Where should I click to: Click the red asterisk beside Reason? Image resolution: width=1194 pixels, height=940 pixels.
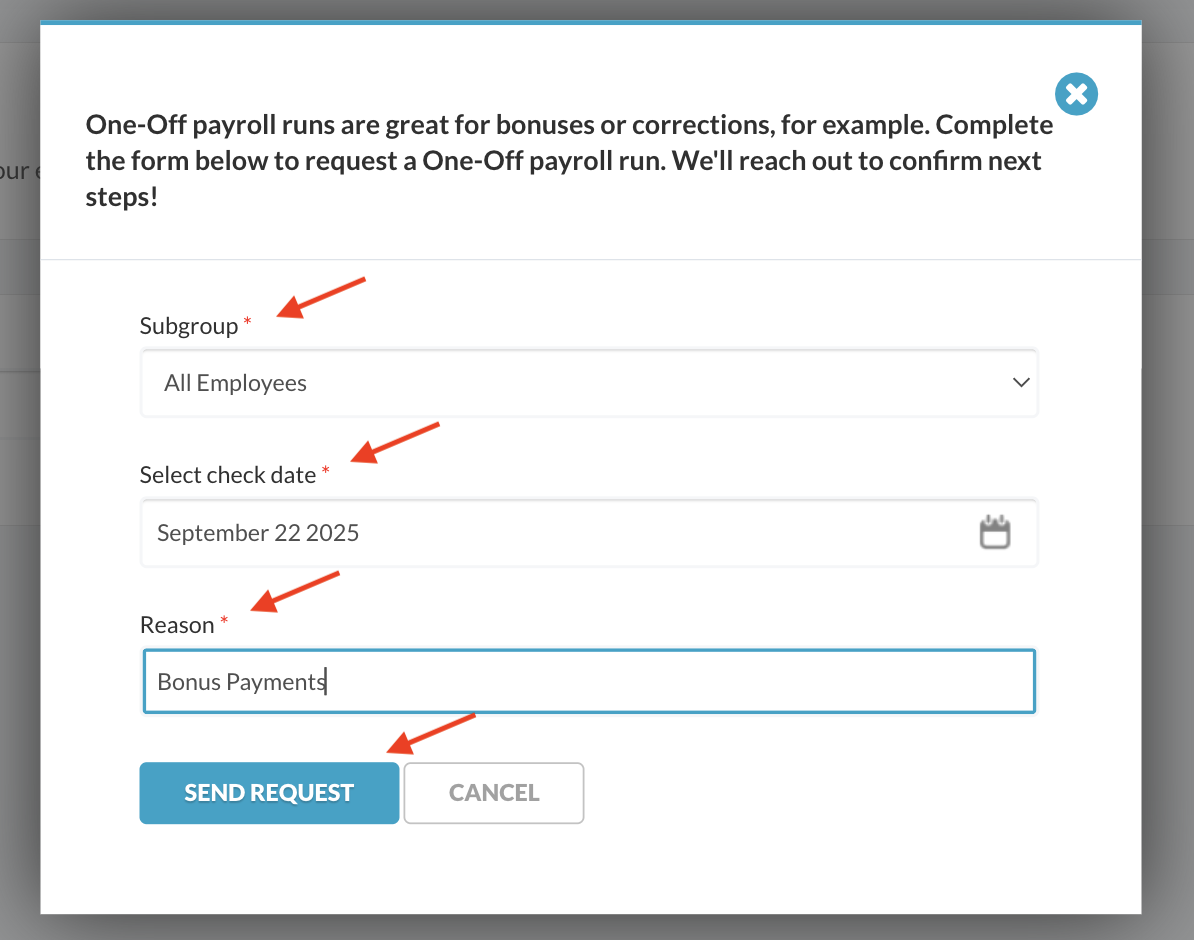coord(224,621)
